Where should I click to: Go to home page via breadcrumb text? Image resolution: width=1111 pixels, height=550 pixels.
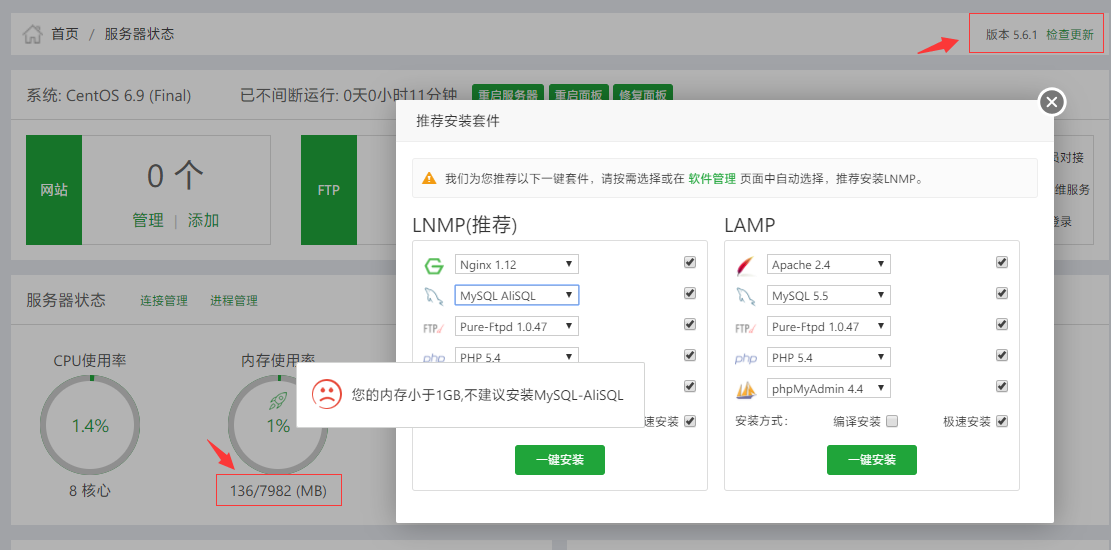(x=65, y=34)
